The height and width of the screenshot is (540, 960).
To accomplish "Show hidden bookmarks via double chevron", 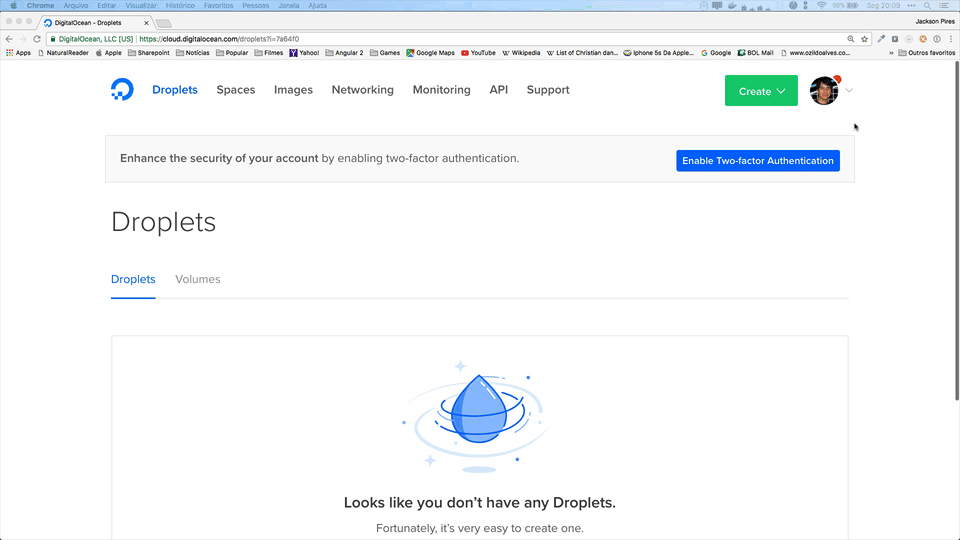I will (x=891, y=53).
